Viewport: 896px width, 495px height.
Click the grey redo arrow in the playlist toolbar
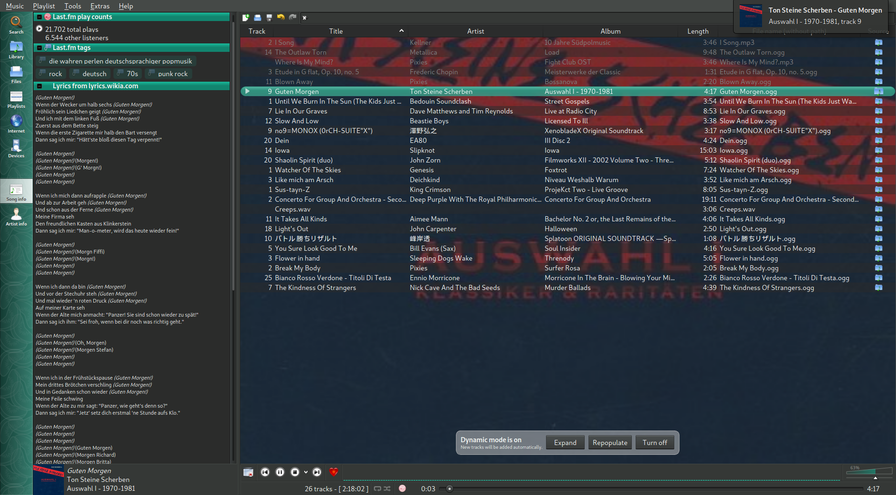pyautogui.click(x=293, y=18)
